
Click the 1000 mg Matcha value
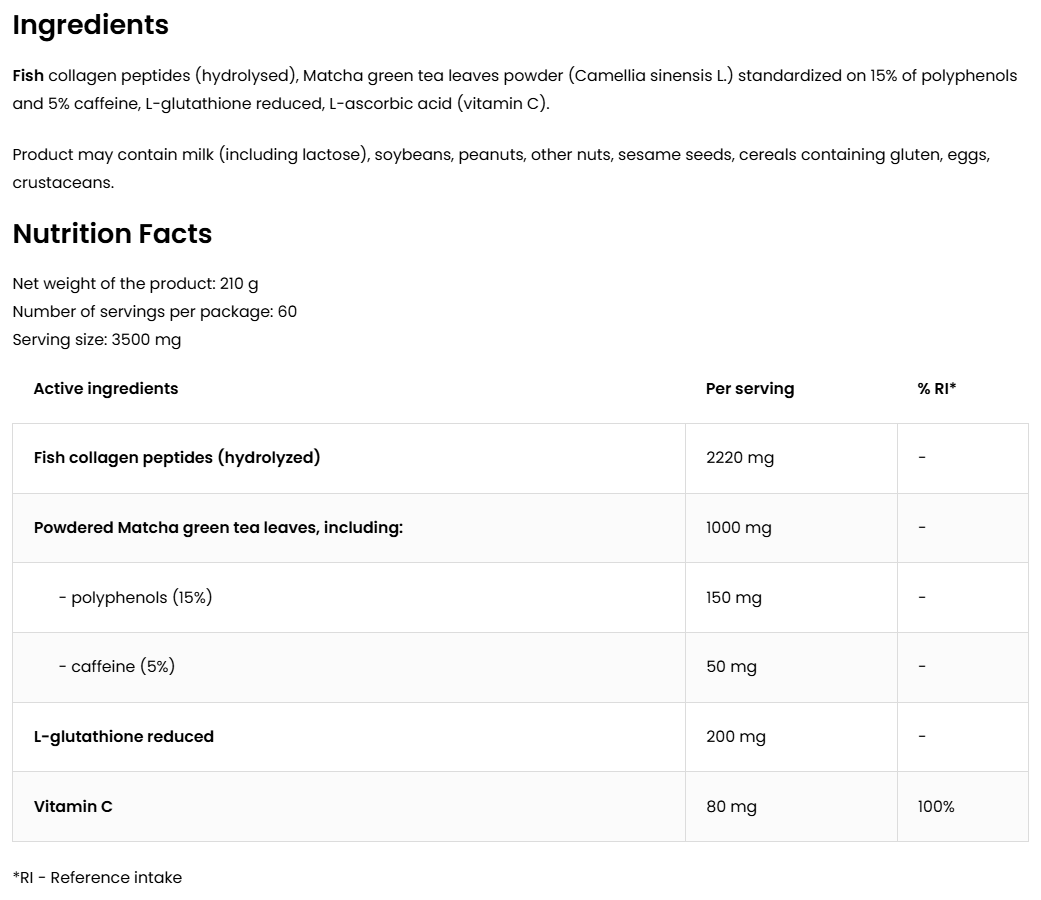(739, 528)
